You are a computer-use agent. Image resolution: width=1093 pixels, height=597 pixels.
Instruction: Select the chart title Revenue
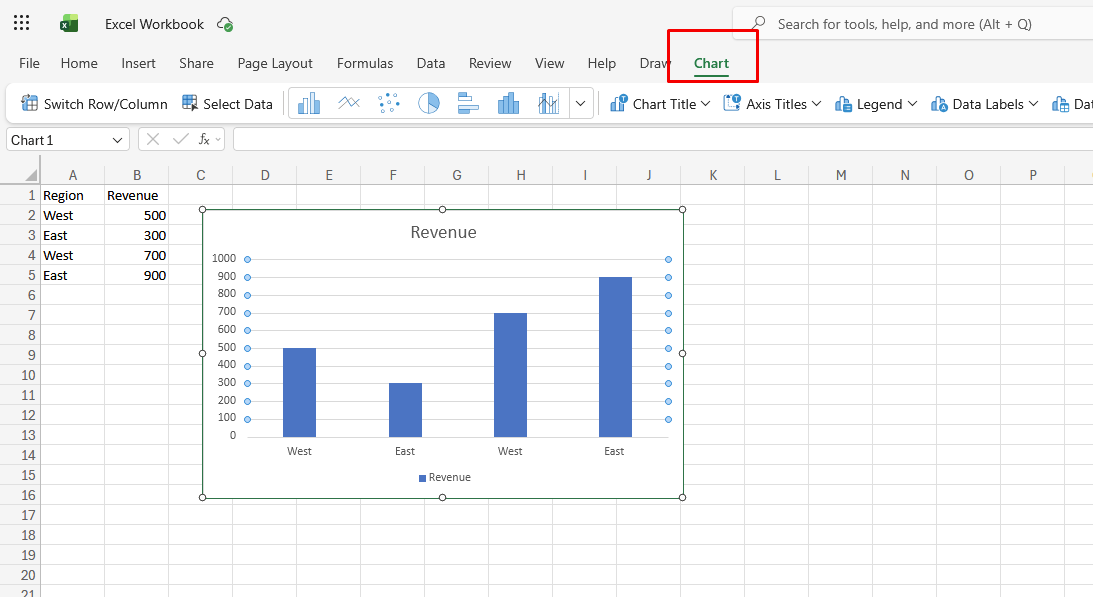click(x=443, y=232)
